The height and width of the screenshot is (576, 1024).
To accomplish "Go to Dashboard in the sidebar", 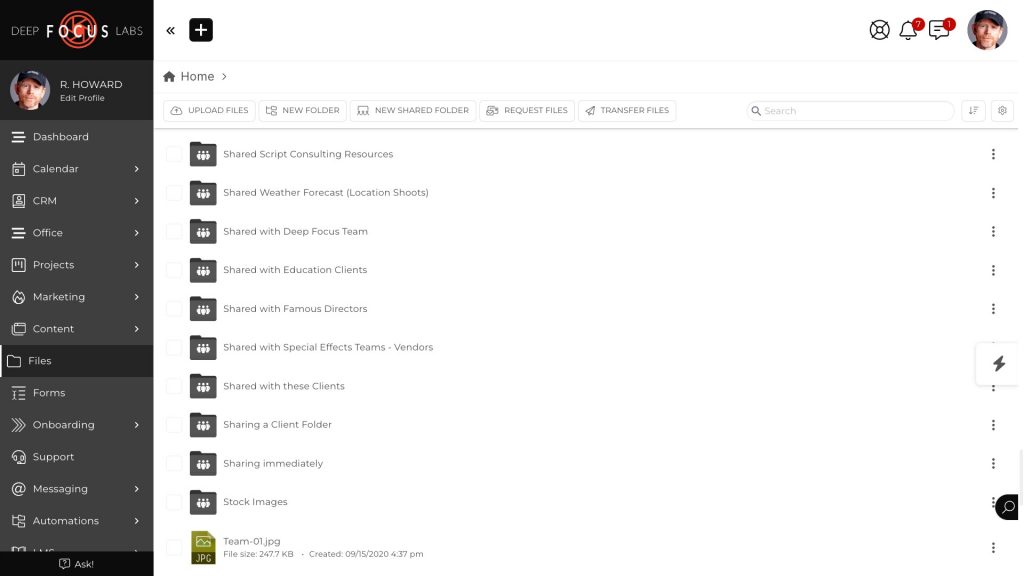I will click(x=60, y=137).
